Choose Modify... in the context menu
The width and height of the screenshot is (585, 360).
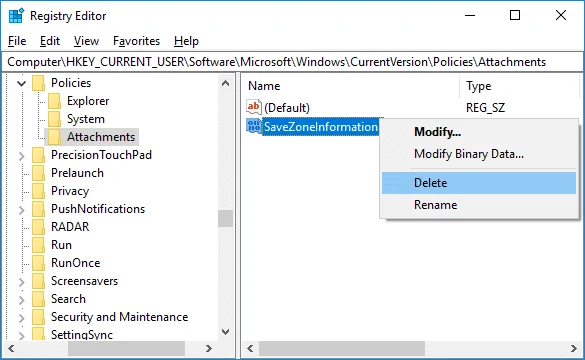tap(479, 132)
